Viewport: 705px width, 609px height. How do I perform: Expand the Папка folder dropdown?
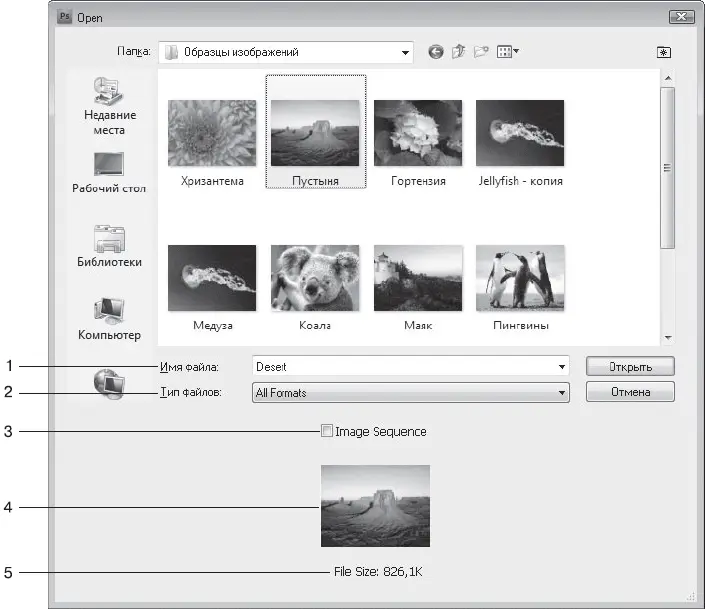405,53
